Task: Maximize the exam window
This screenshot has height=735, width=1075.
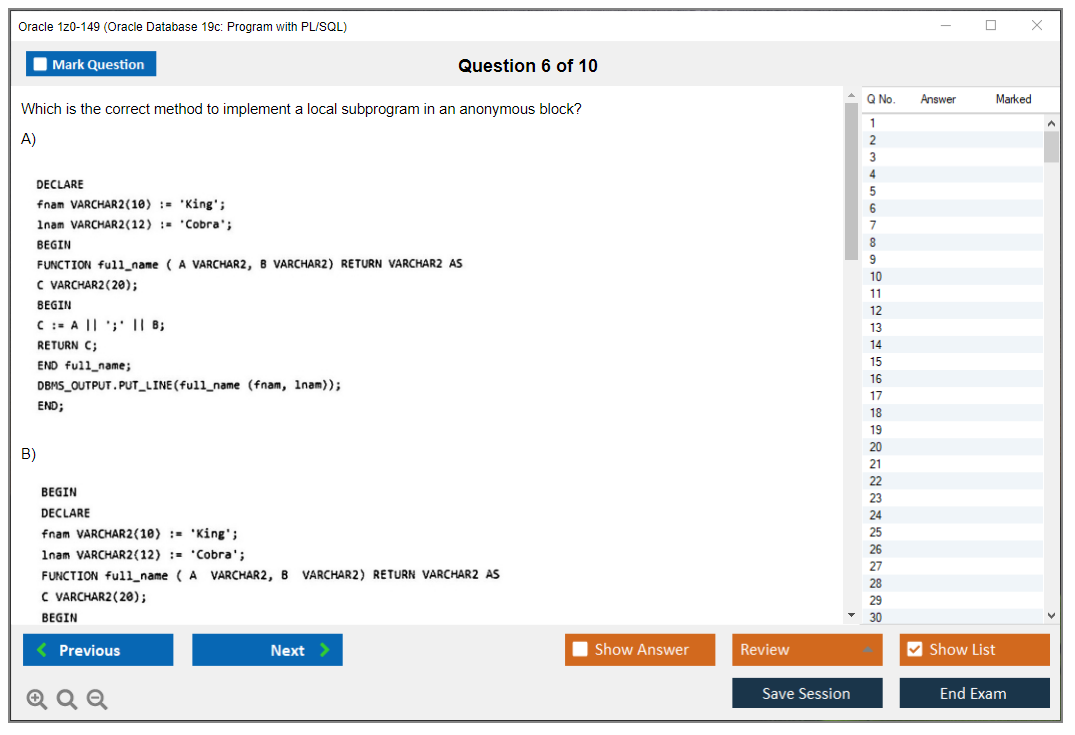Action: [x=991, y=26]
